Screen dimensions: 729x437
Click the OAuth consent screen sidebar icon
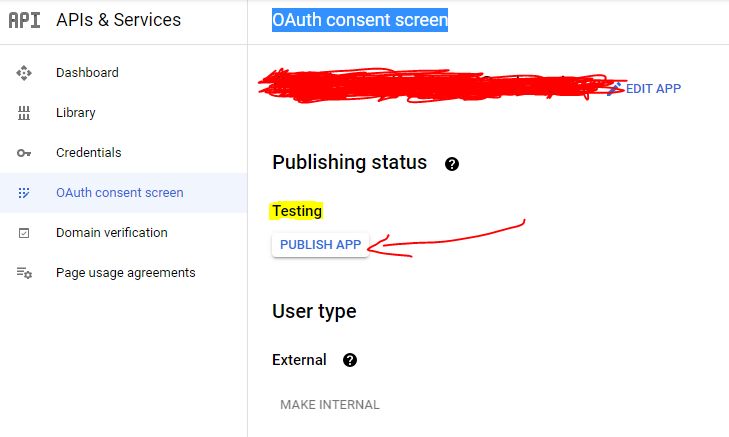coord(24,193)
